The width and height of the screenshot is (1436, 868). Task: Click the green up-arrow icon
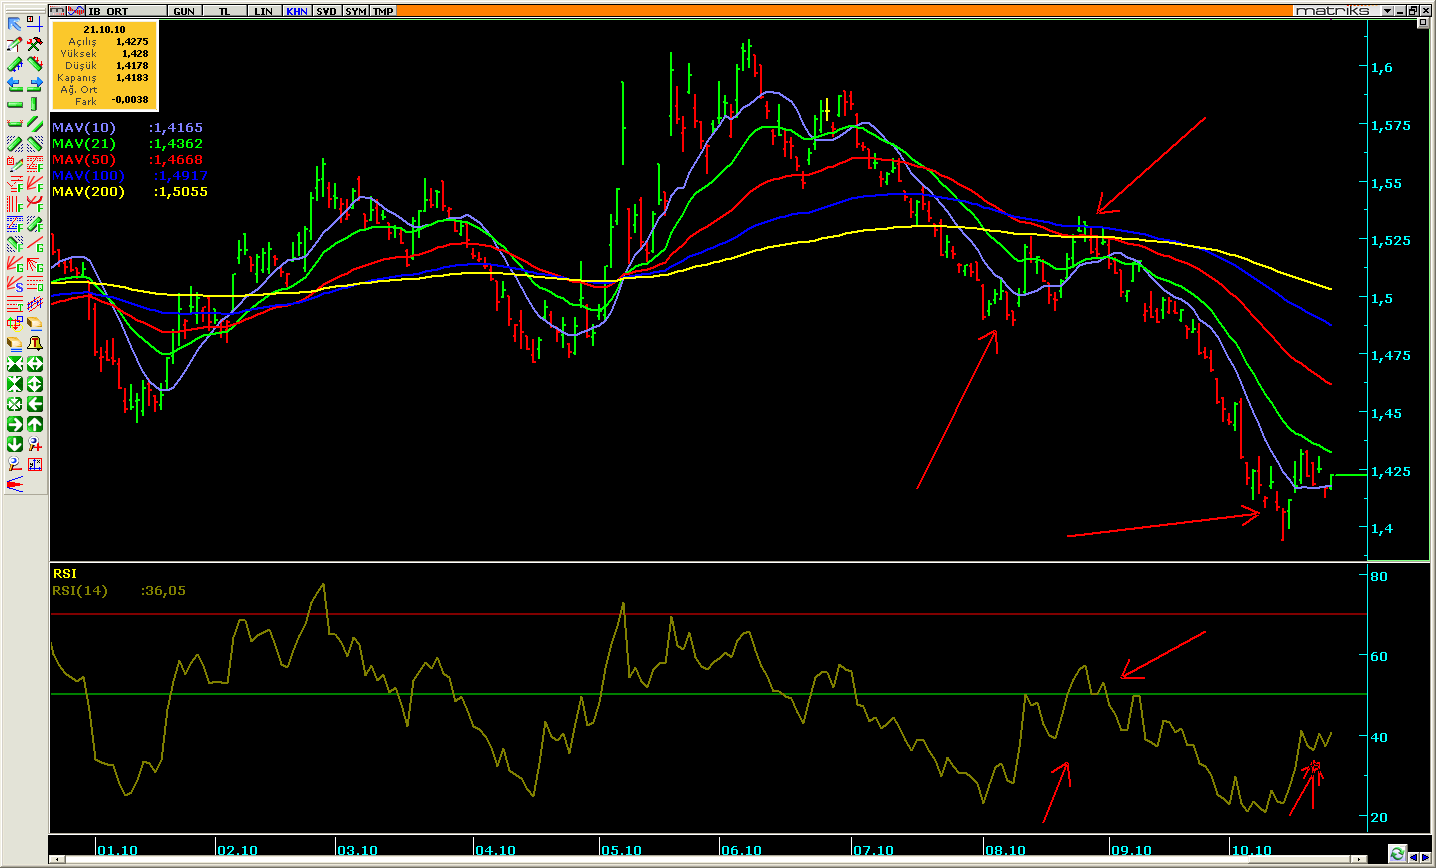(x=34, y=424)
